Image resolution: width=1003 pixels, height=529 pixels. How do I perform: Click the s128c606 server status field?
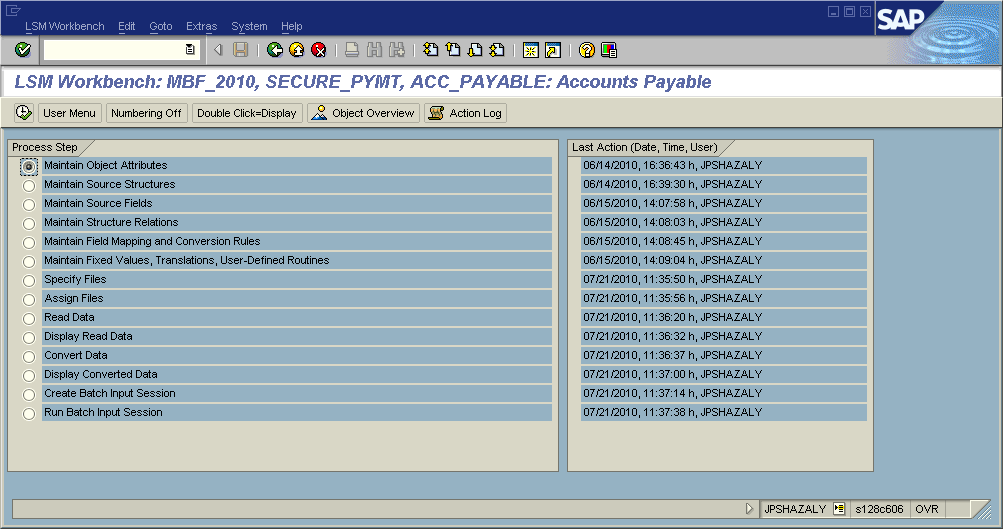pos(880,509)
